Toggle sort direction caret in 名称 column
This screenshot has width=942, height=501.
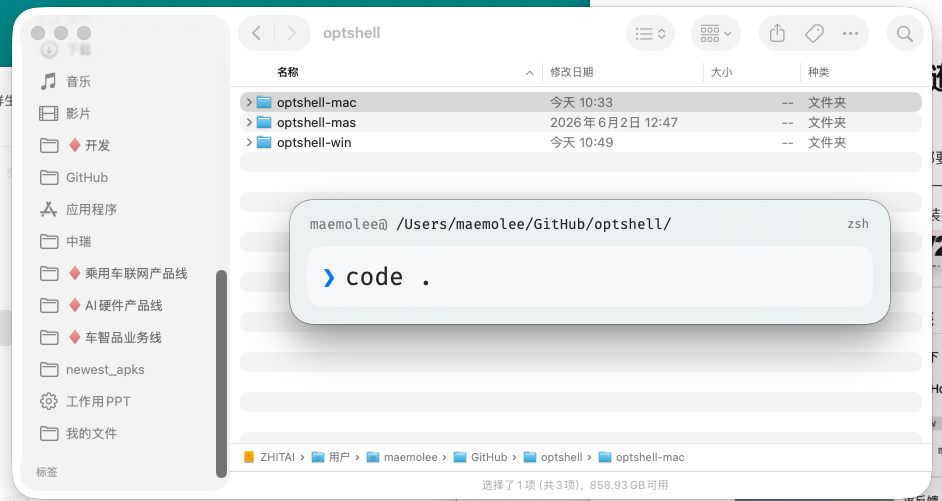click(530, 73)
